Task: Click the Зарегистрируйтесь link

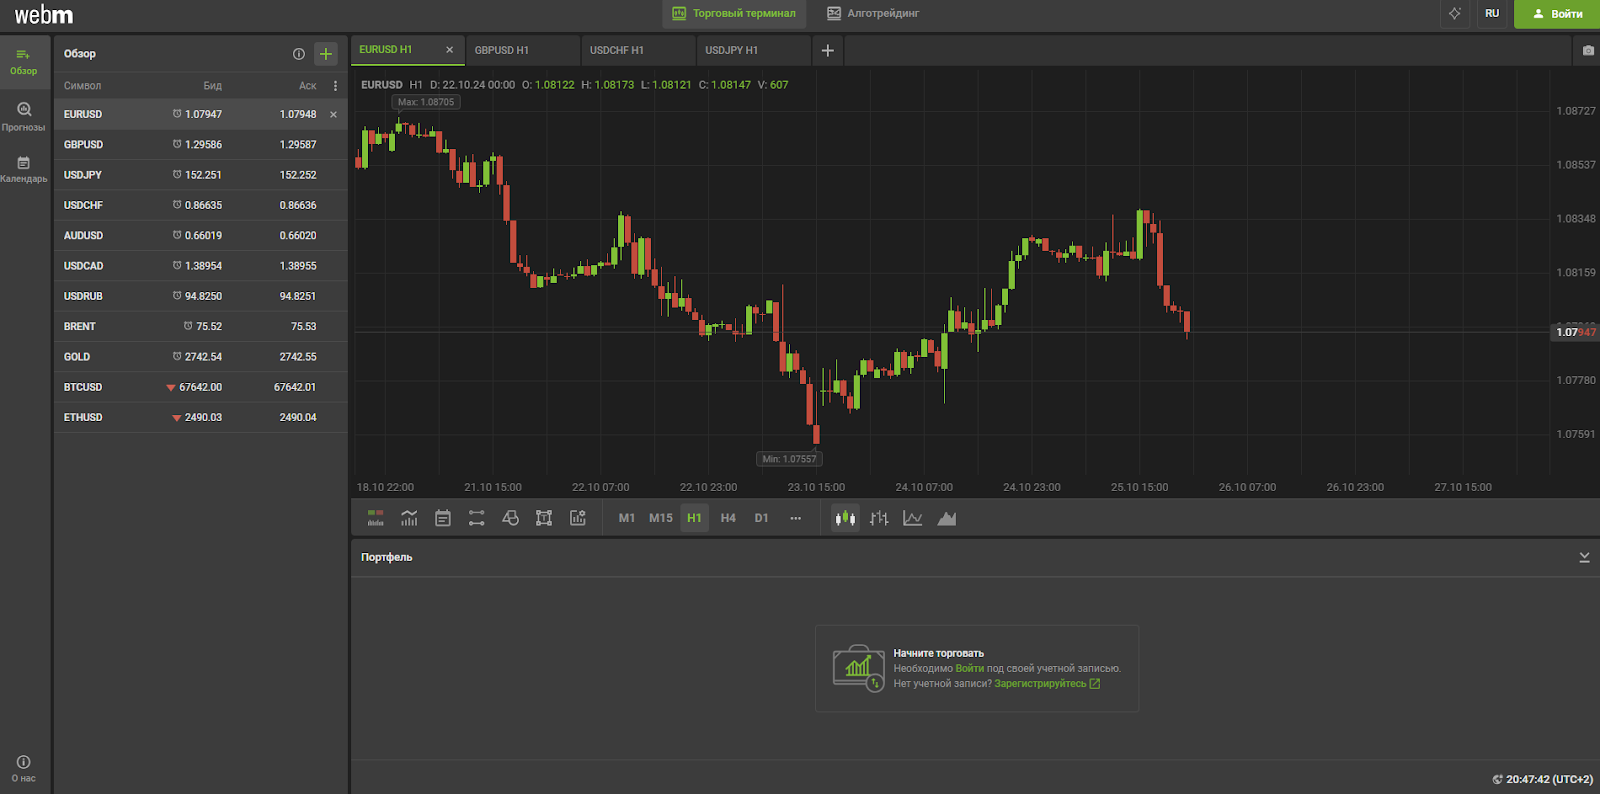Action: coord(1040,684)
